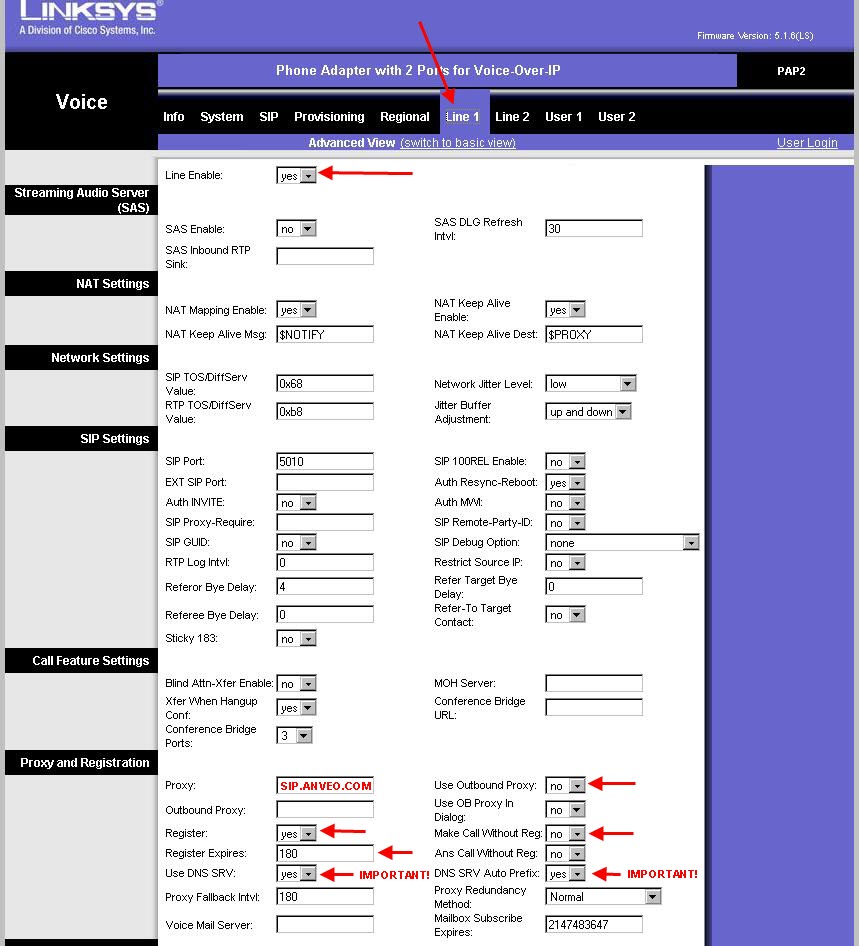The image size is (859, 946).
Task: Open the Provisioning tab
Action: click(329, 117)
